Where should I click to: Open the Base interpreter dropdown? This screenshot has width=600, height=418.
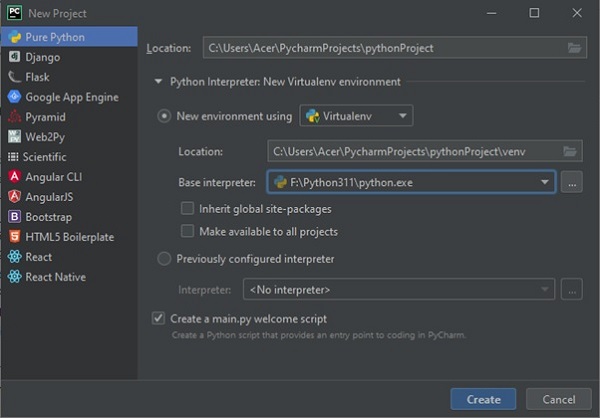click(x=545, y=182)
